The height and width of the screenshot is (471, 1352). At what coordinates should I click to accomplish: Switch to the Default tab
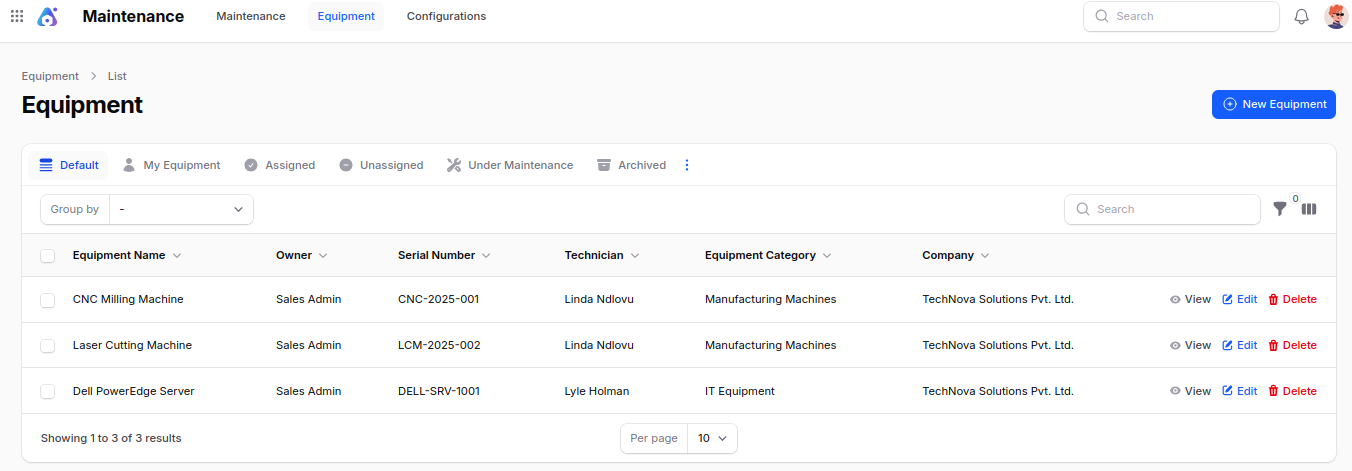pos(69,165)
